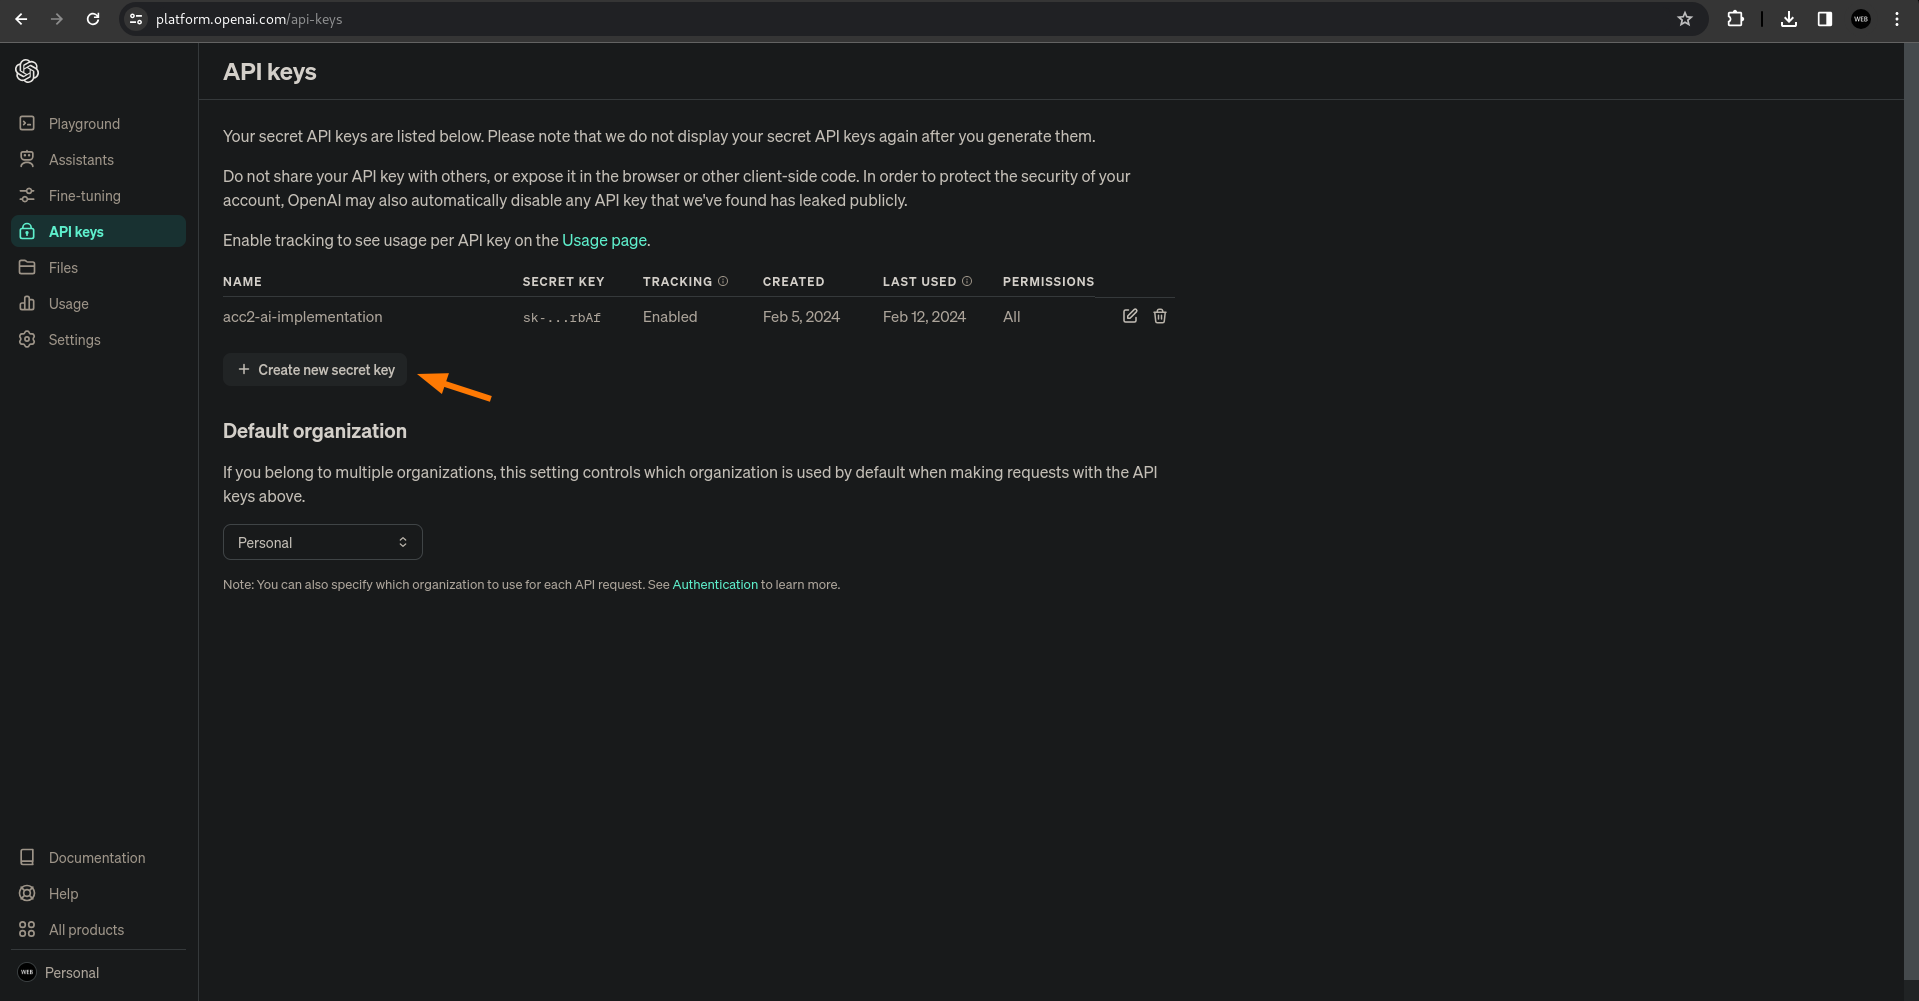Go back in the browser
The image size is (1919, 1001).
[21, 19]
